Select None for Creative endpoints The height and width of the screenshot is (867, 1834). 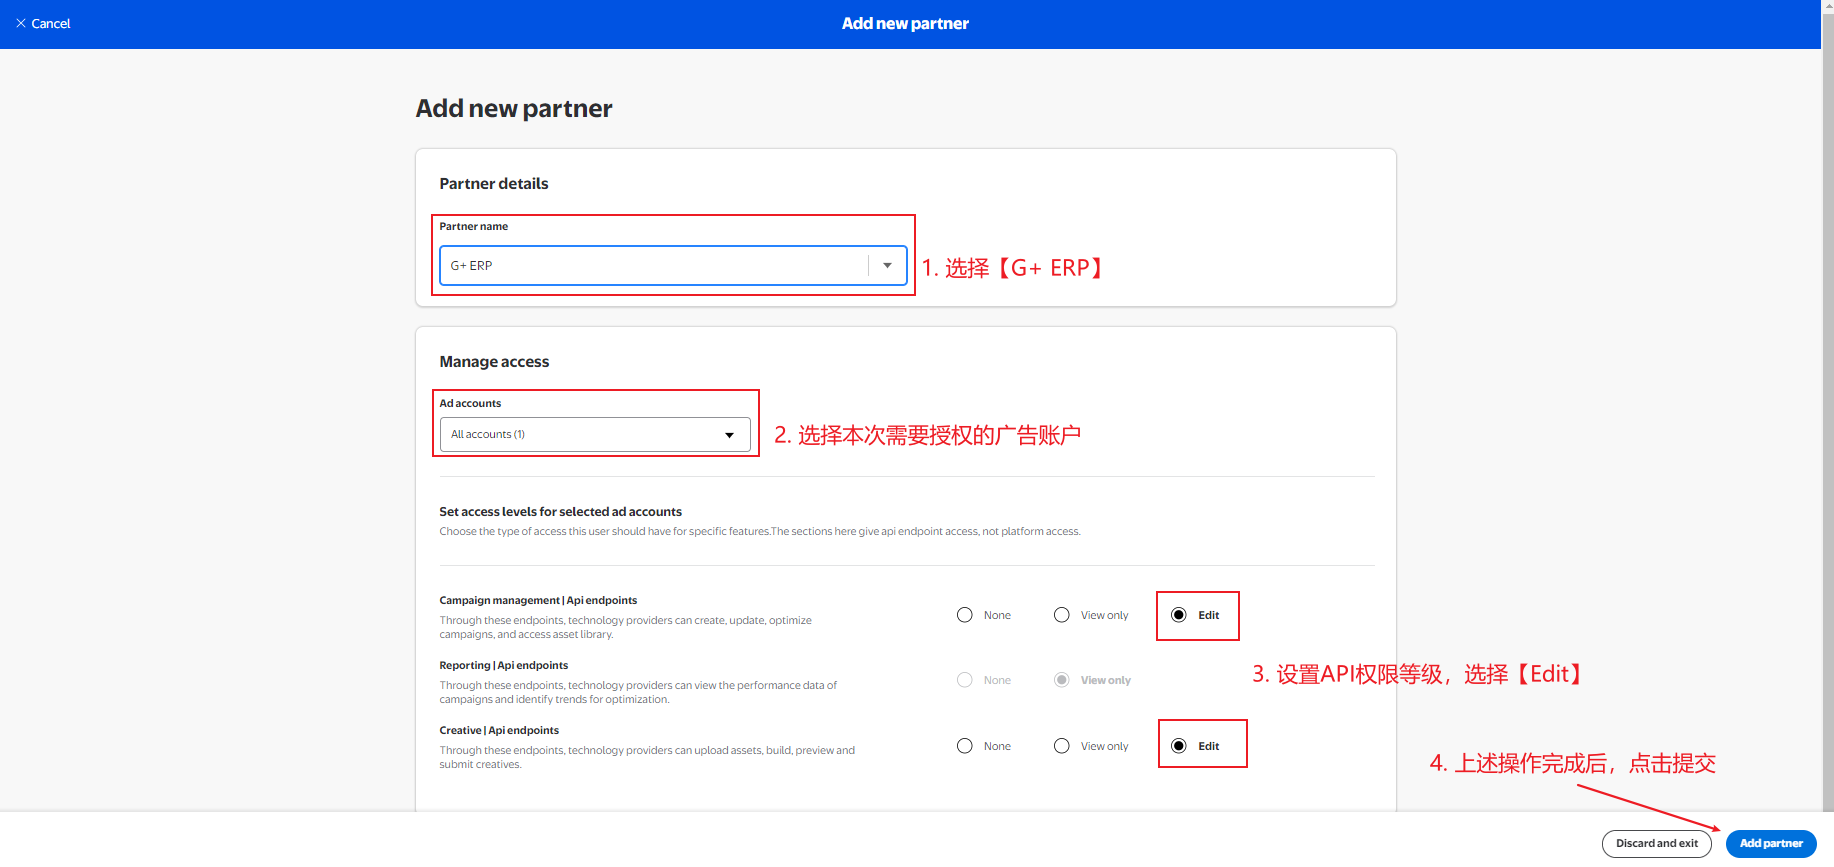click(965, 746)
